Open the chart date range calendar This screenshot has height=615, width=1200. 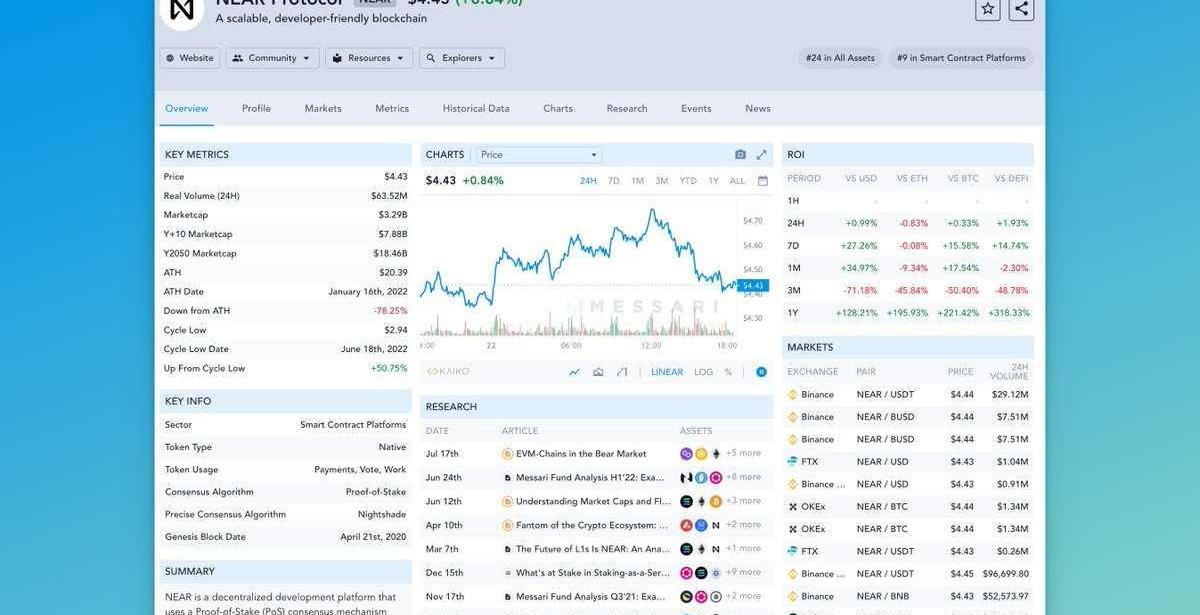pyautogui.click(x=763, y=181)
